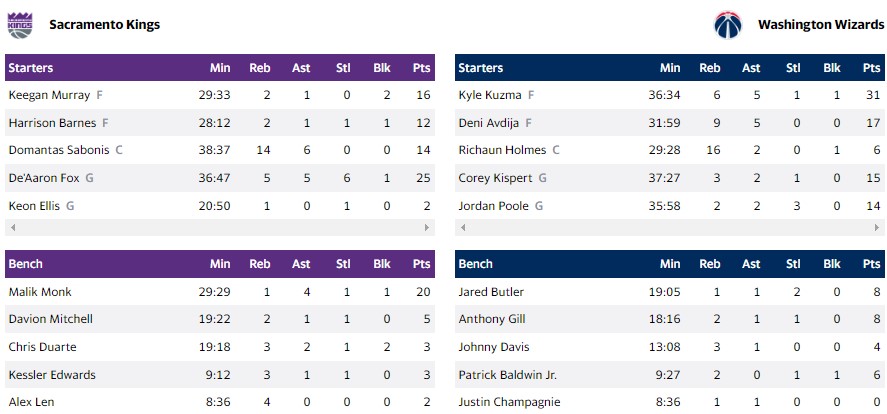The height and width of the screenshot is (414, 887).
Task: Click the Washington Wizards team logo
Action: pyautogui.click(x=727, y=24)
